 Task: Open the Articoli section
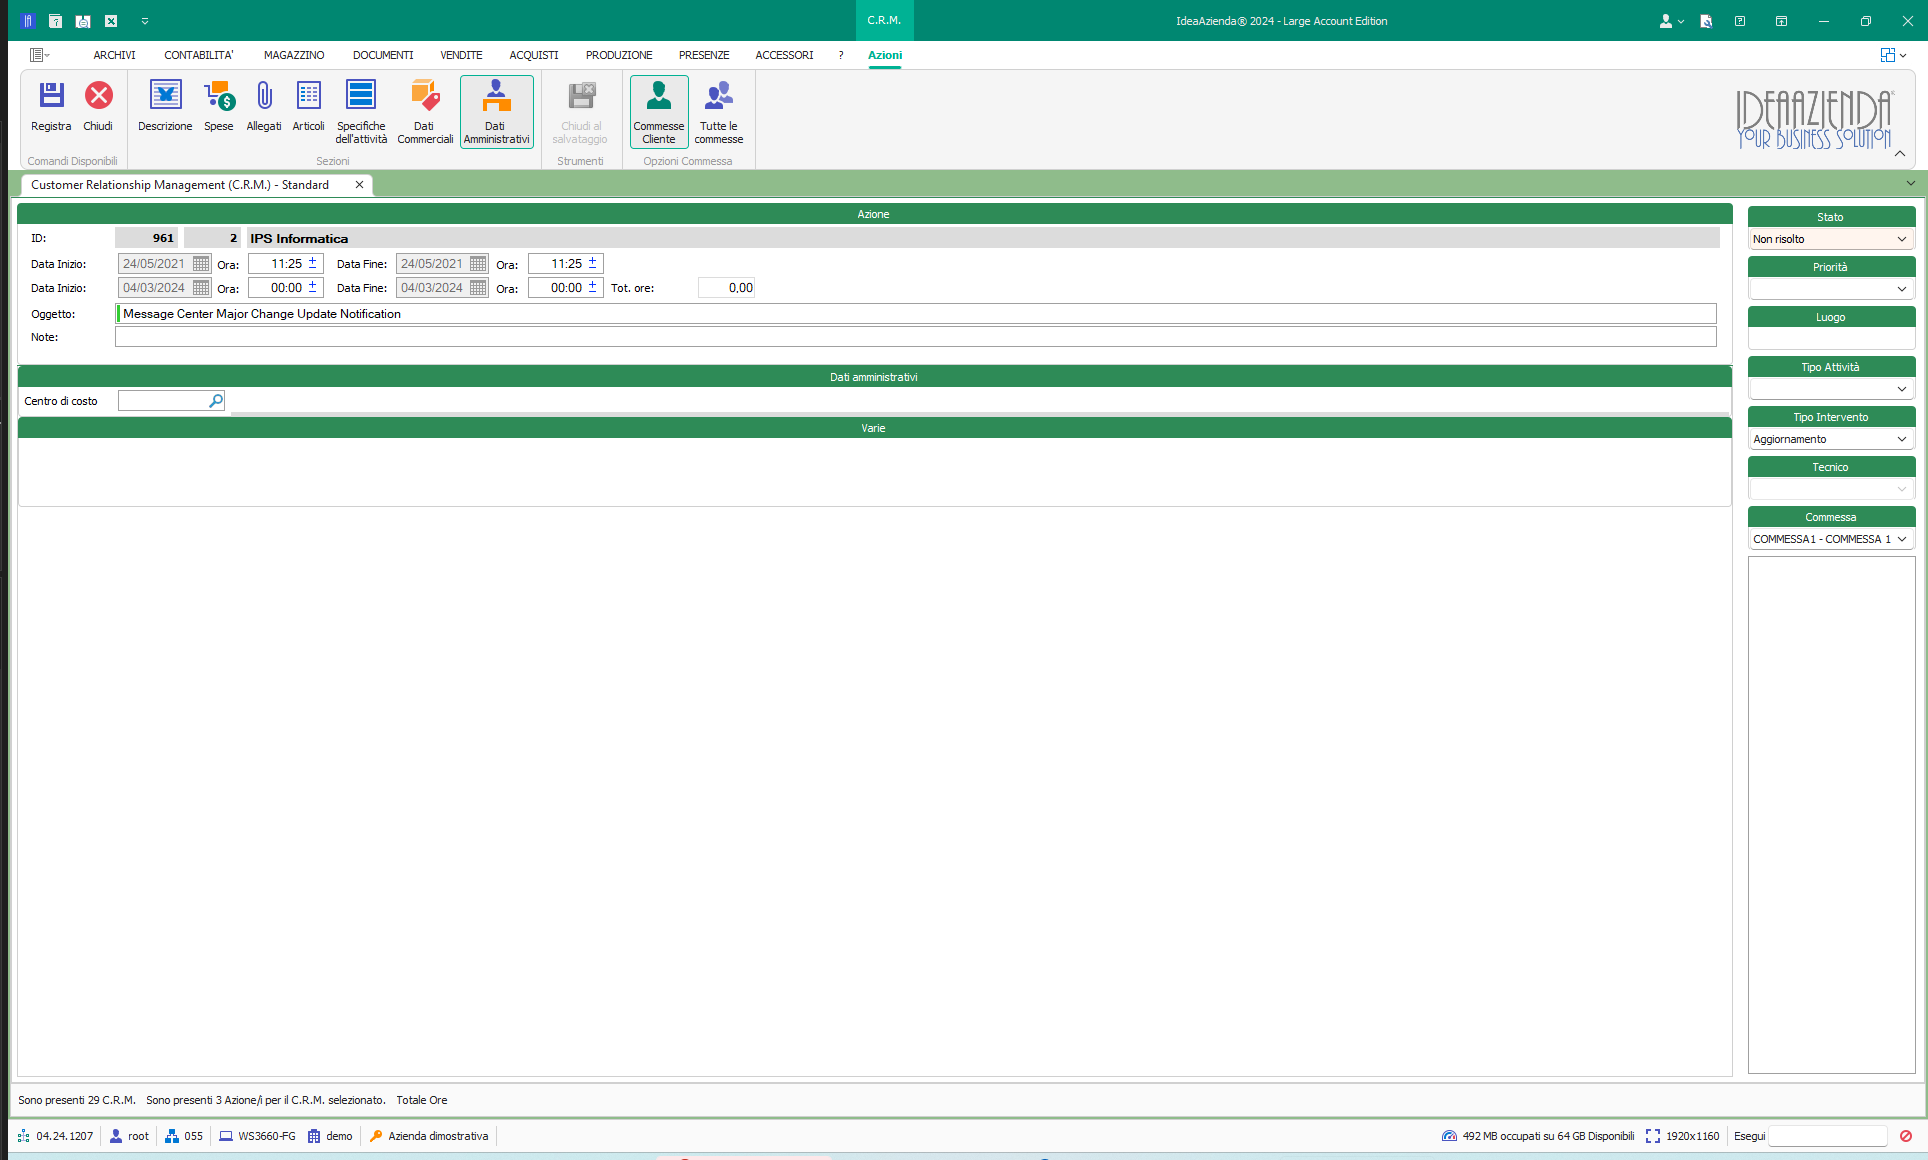pyautogui.click(x=309, y=106)
